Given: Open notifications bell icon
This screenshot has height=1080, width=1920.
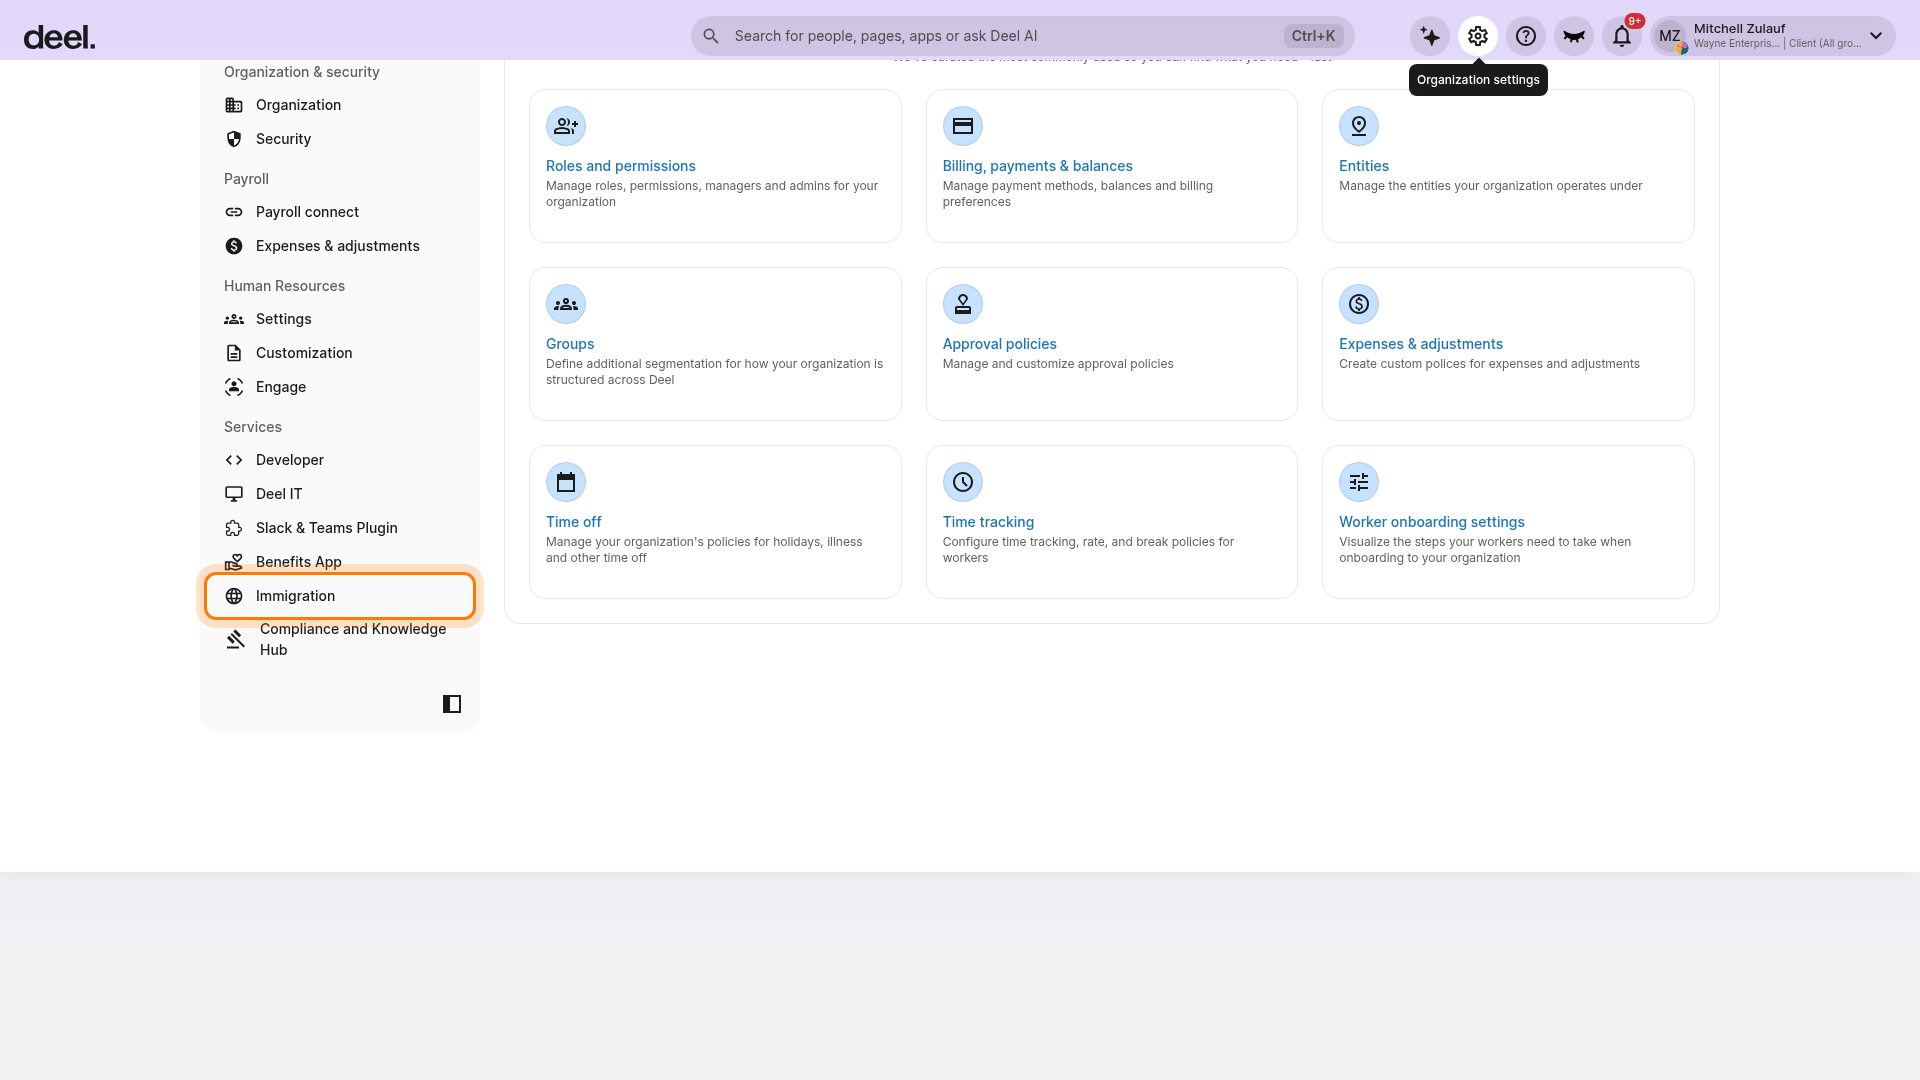Looking at the screenshot, I should coord(1622,36).
